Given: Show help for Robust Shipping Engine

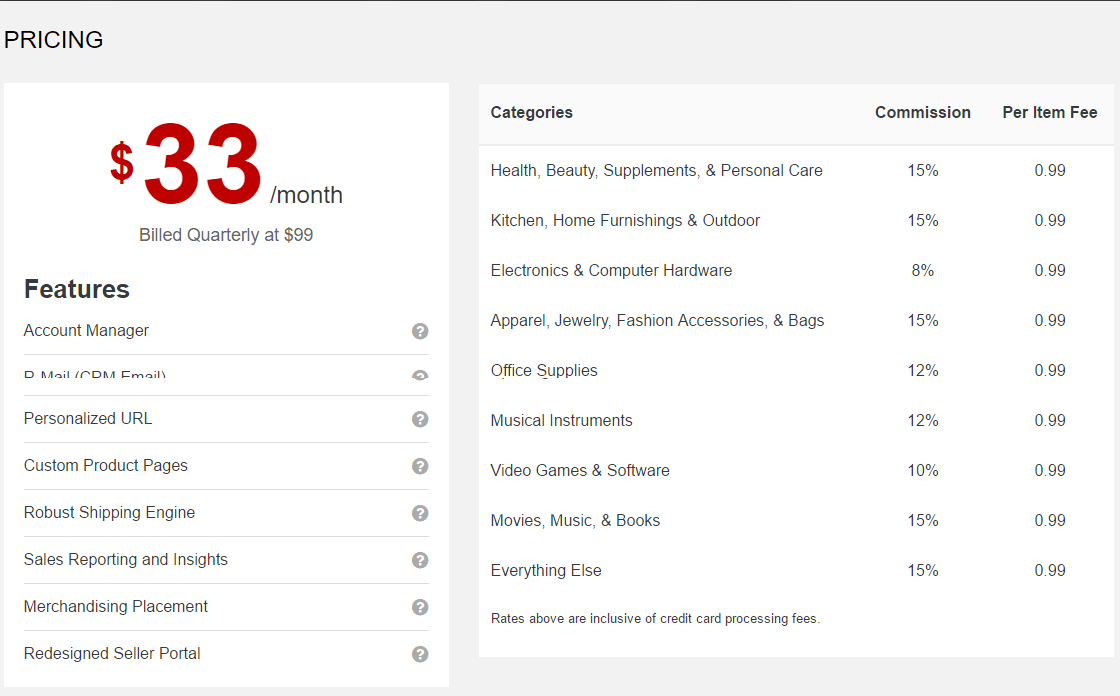Looking at the screenshot, I should point(420,513).
